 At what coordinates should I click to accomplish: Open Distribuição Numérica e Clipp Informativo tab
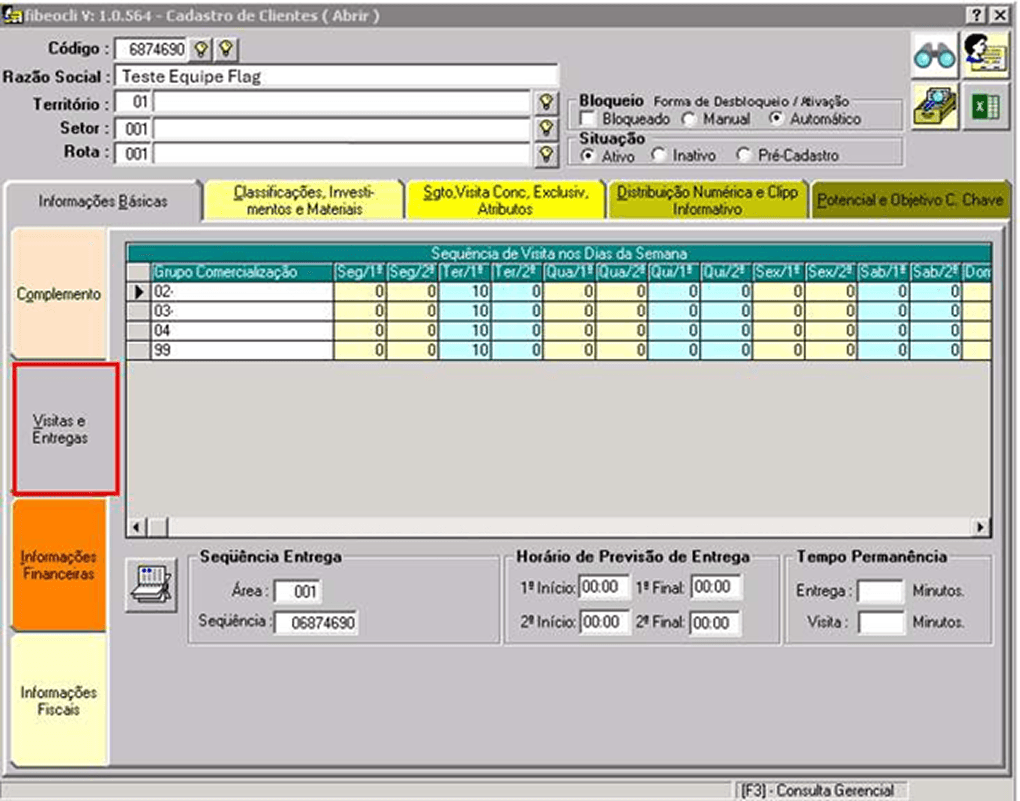pyautogui.click(x=707, y=200)
